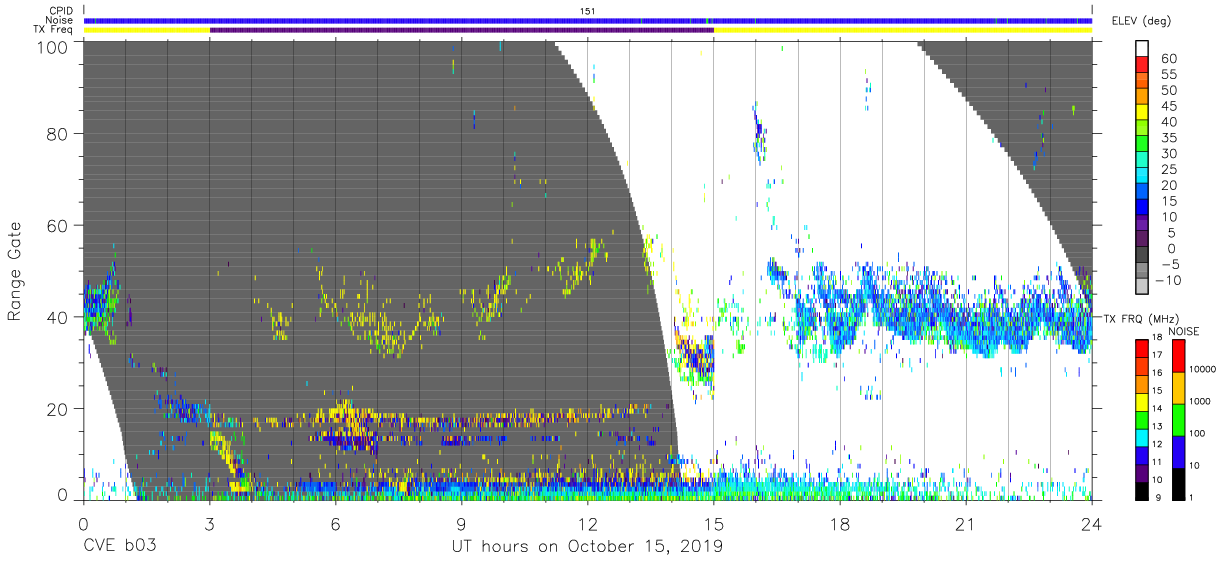
Task: Select the 60 value on elevation scale
Action: coord(1168,59)
